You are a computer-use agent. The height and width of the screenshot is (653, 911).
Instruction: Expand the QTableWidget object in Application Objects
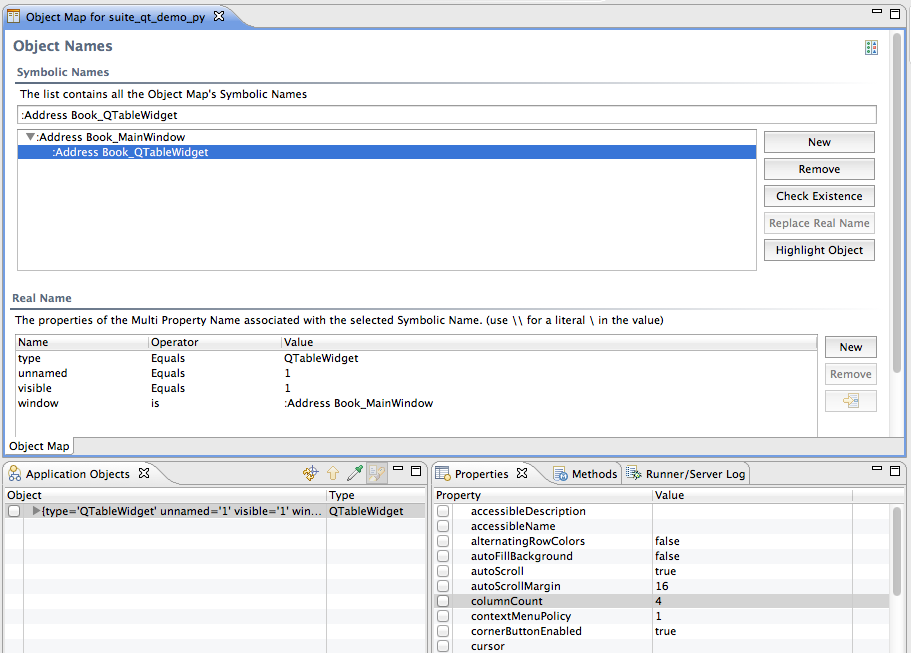tap(37, 511)
